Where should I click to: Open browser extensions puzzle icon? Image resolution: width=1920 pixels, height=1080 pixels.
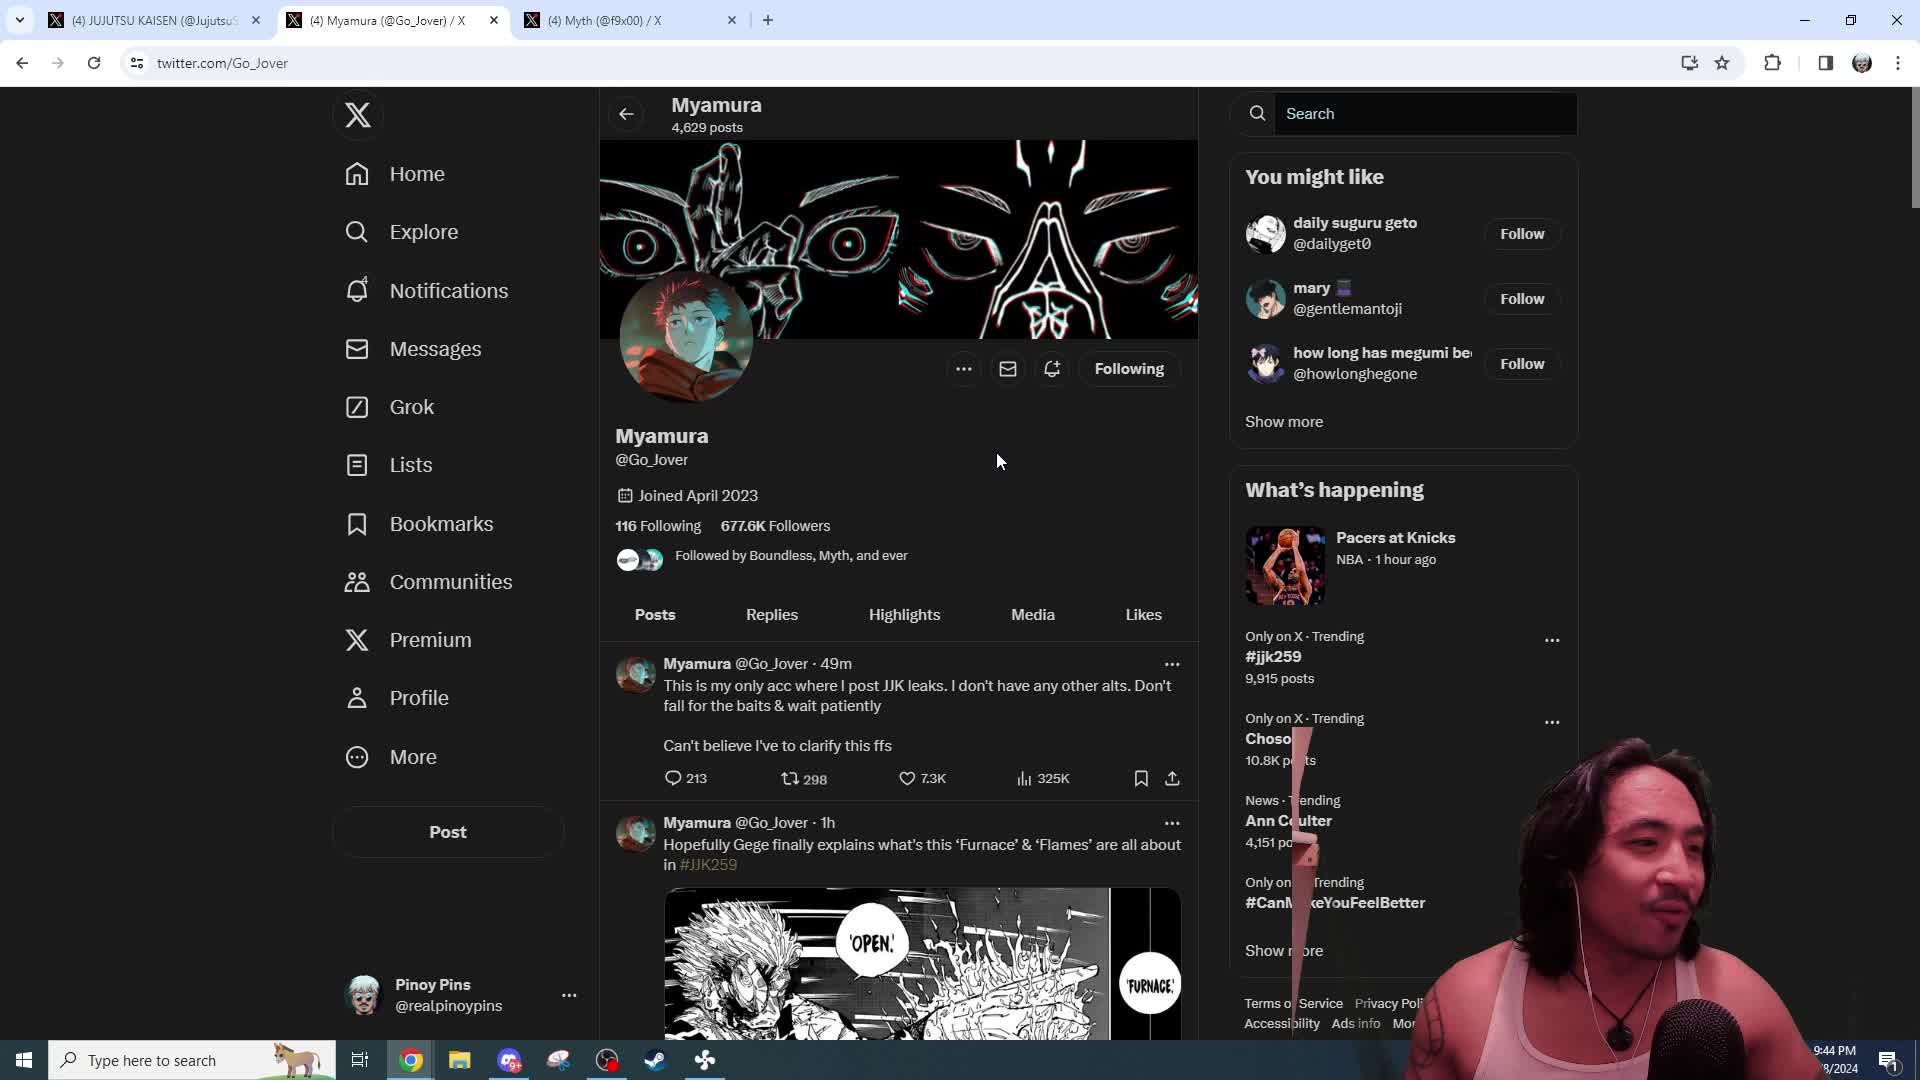coord(1772,63)
